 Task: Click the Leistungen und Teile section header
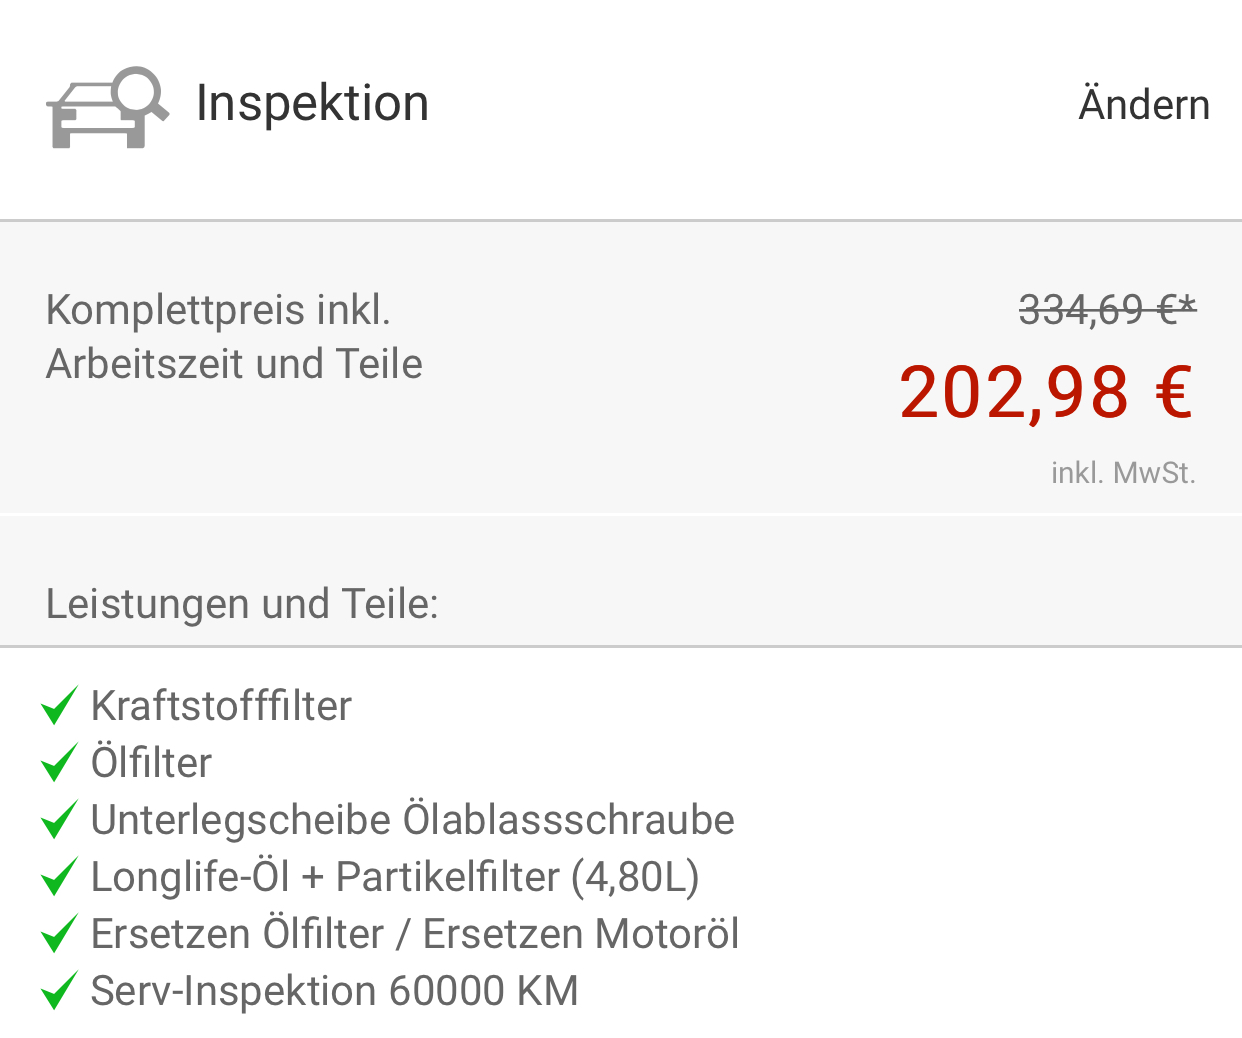[242, 604]
